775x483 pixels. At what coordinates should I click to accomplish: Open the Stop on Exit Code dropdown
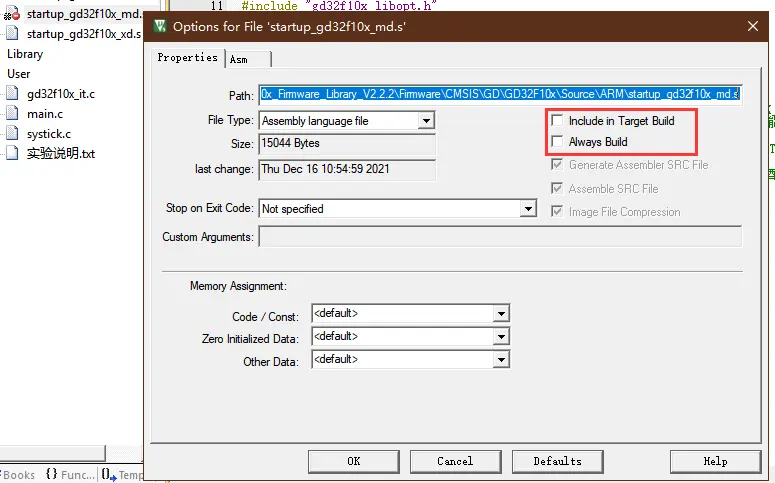point(528,209)
